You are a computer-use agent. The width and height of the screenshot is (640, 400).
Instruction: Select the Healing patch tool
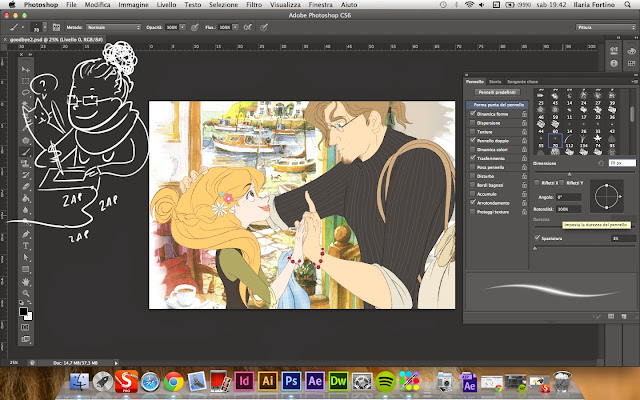pyautogui.click(x=26, y=140)
